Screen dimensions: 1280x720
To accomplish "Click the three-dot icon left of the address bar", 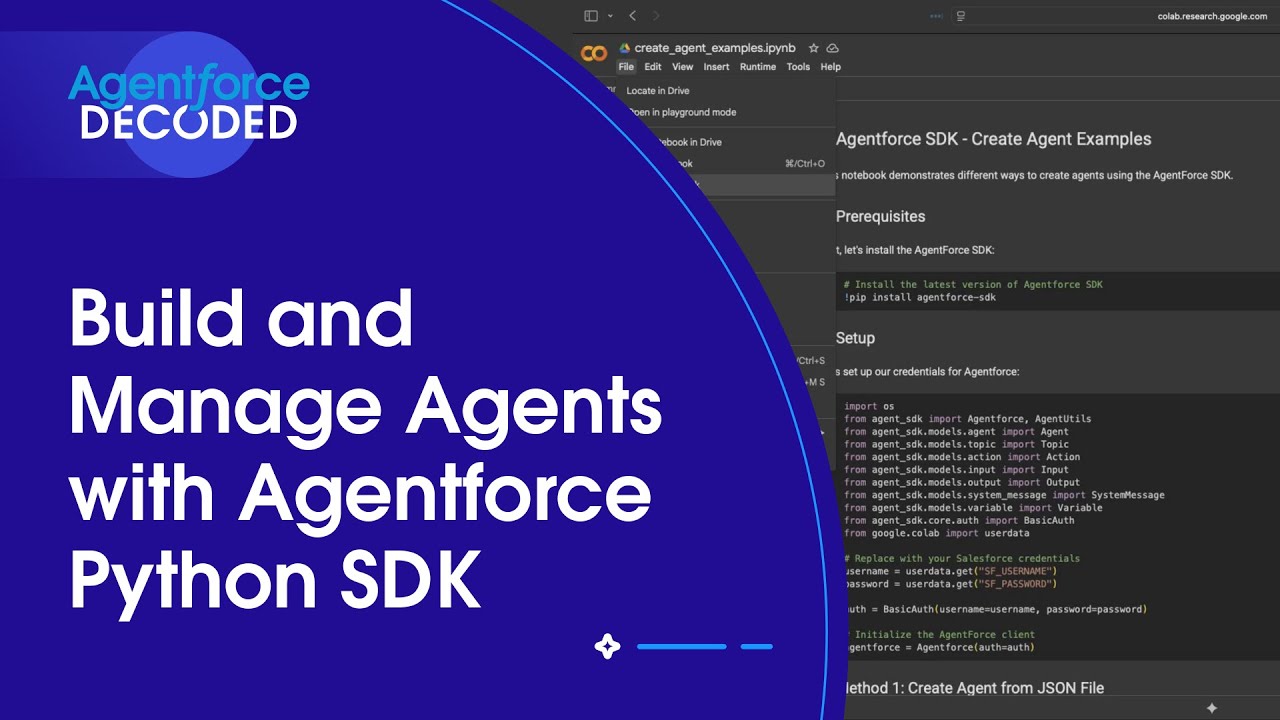I will pos(936,16).
